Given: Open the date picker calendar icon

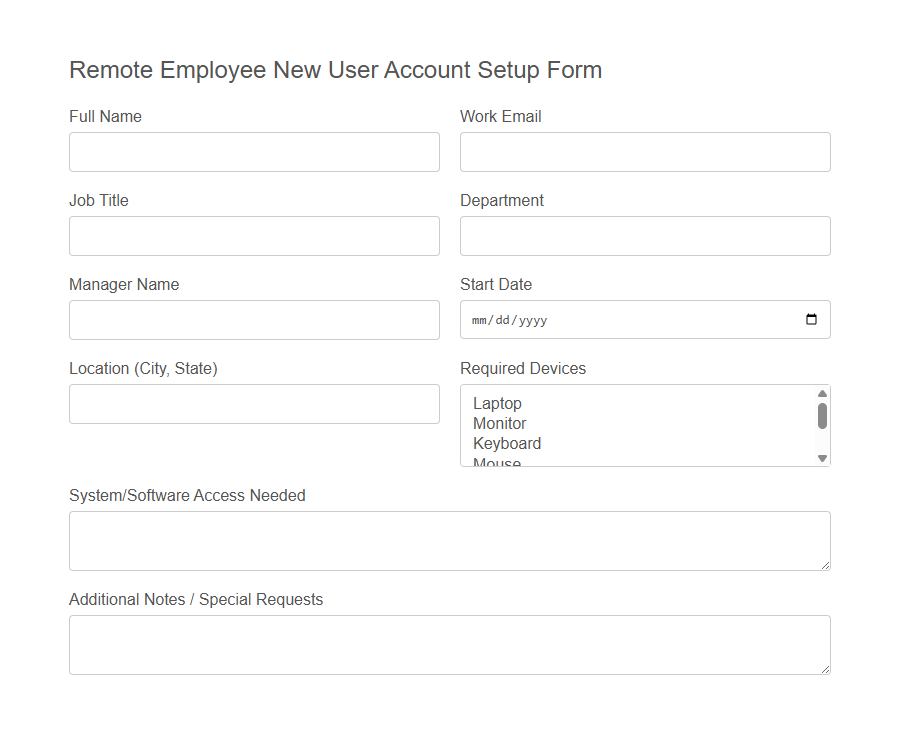Looking at the screenshot, I should click(813, 319).
